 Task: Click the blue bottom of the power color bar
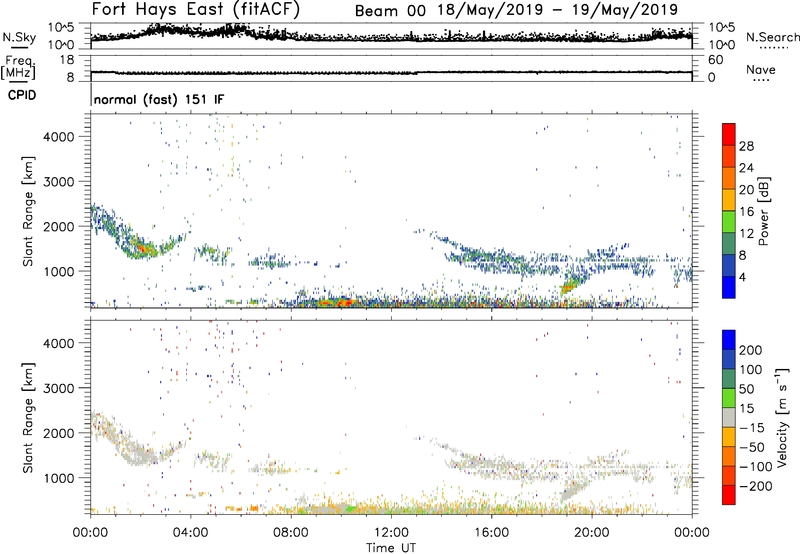(729, 287)
